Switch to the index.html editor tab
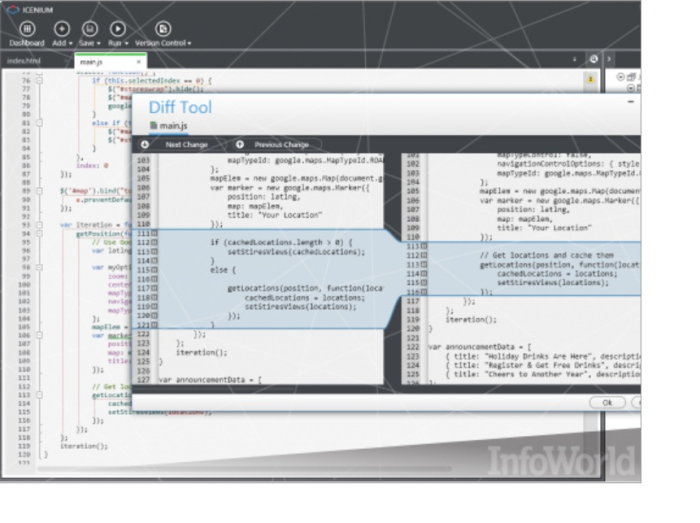 24,61
